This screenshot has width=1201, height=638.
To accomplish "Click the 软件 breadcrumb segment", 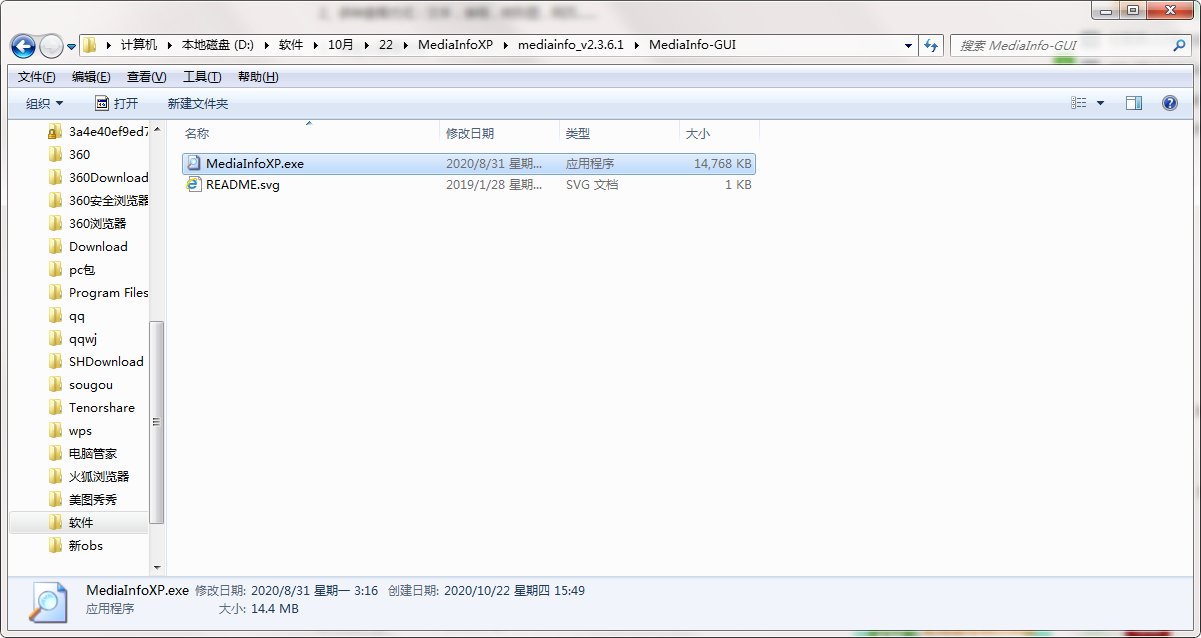I will 291,45.
